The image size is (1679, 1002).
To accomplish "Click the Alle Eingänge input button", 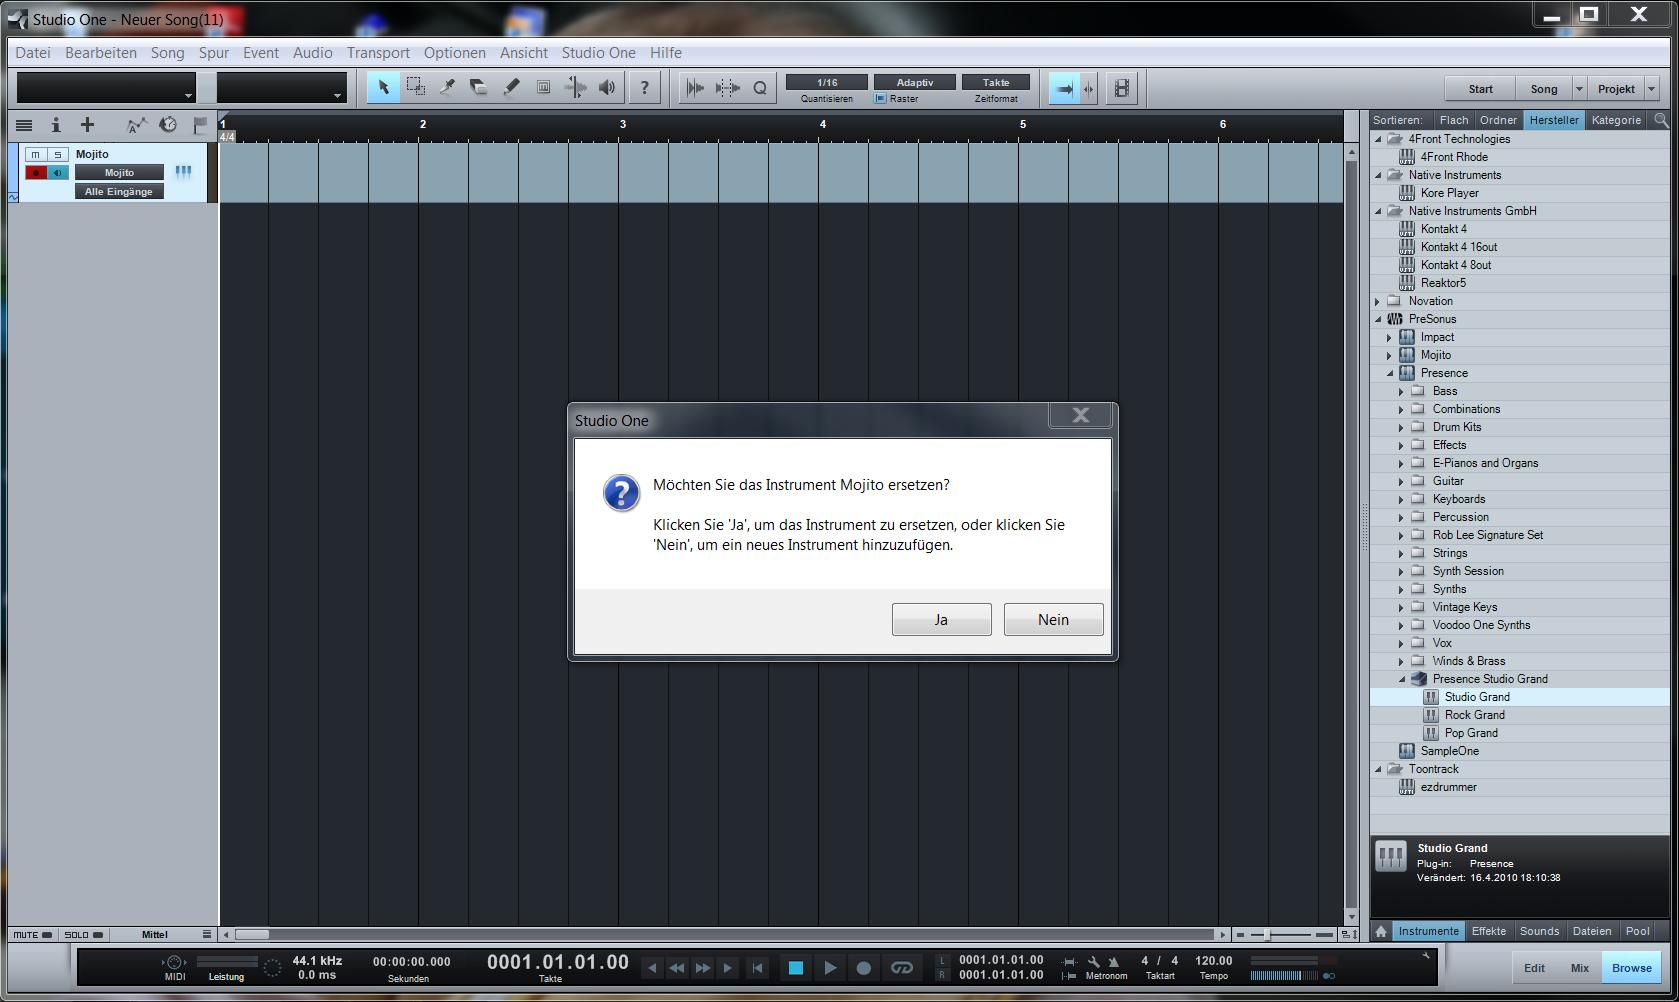I will pyautogui.click(x=119, y=191).
